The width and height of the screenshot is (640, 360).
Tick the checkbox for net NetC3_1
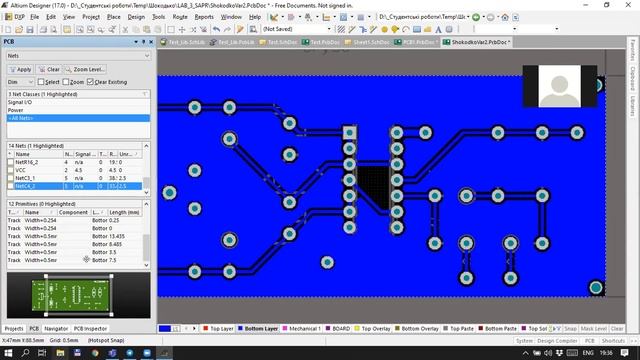[11, 178]
